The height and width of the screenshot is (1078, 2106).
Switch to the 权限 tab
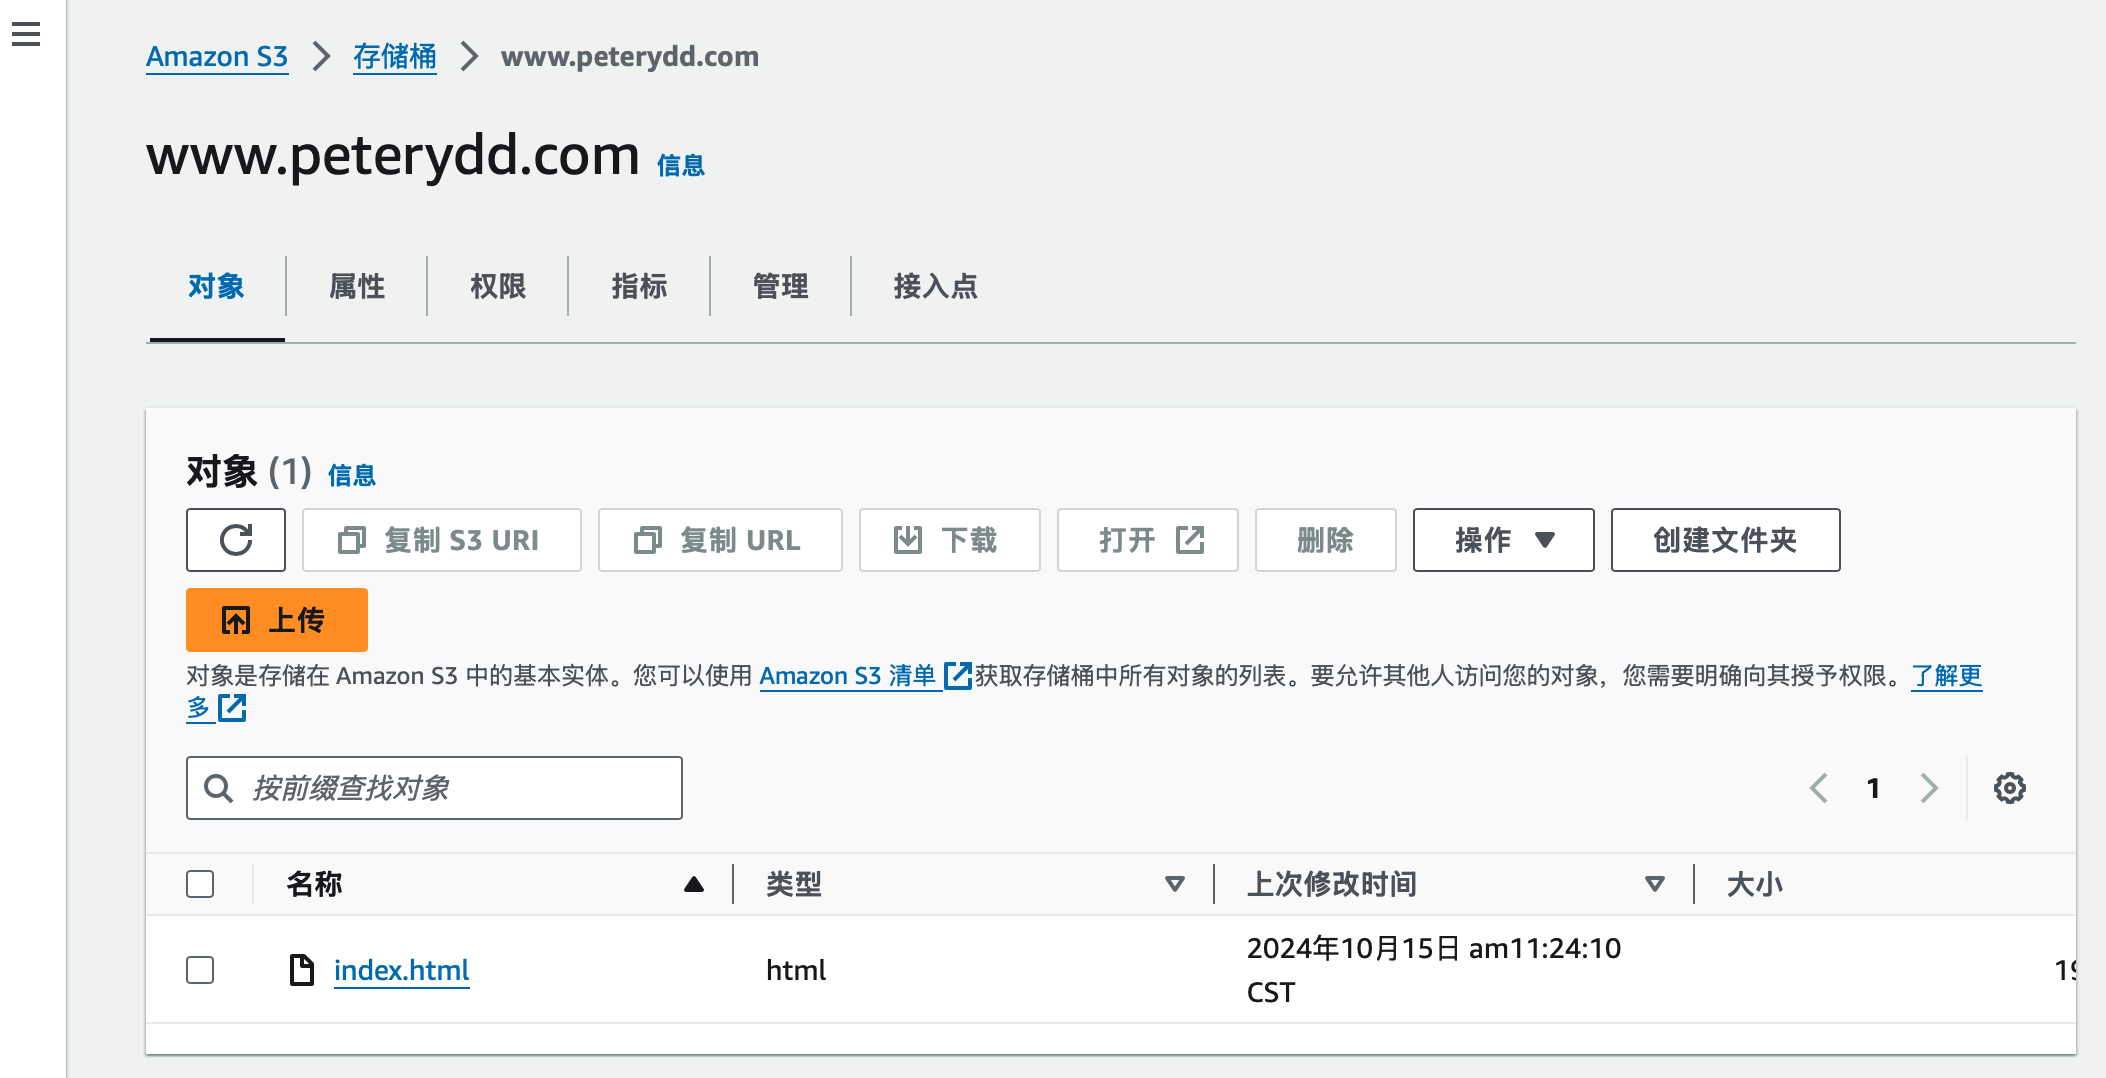click(498, 287)
